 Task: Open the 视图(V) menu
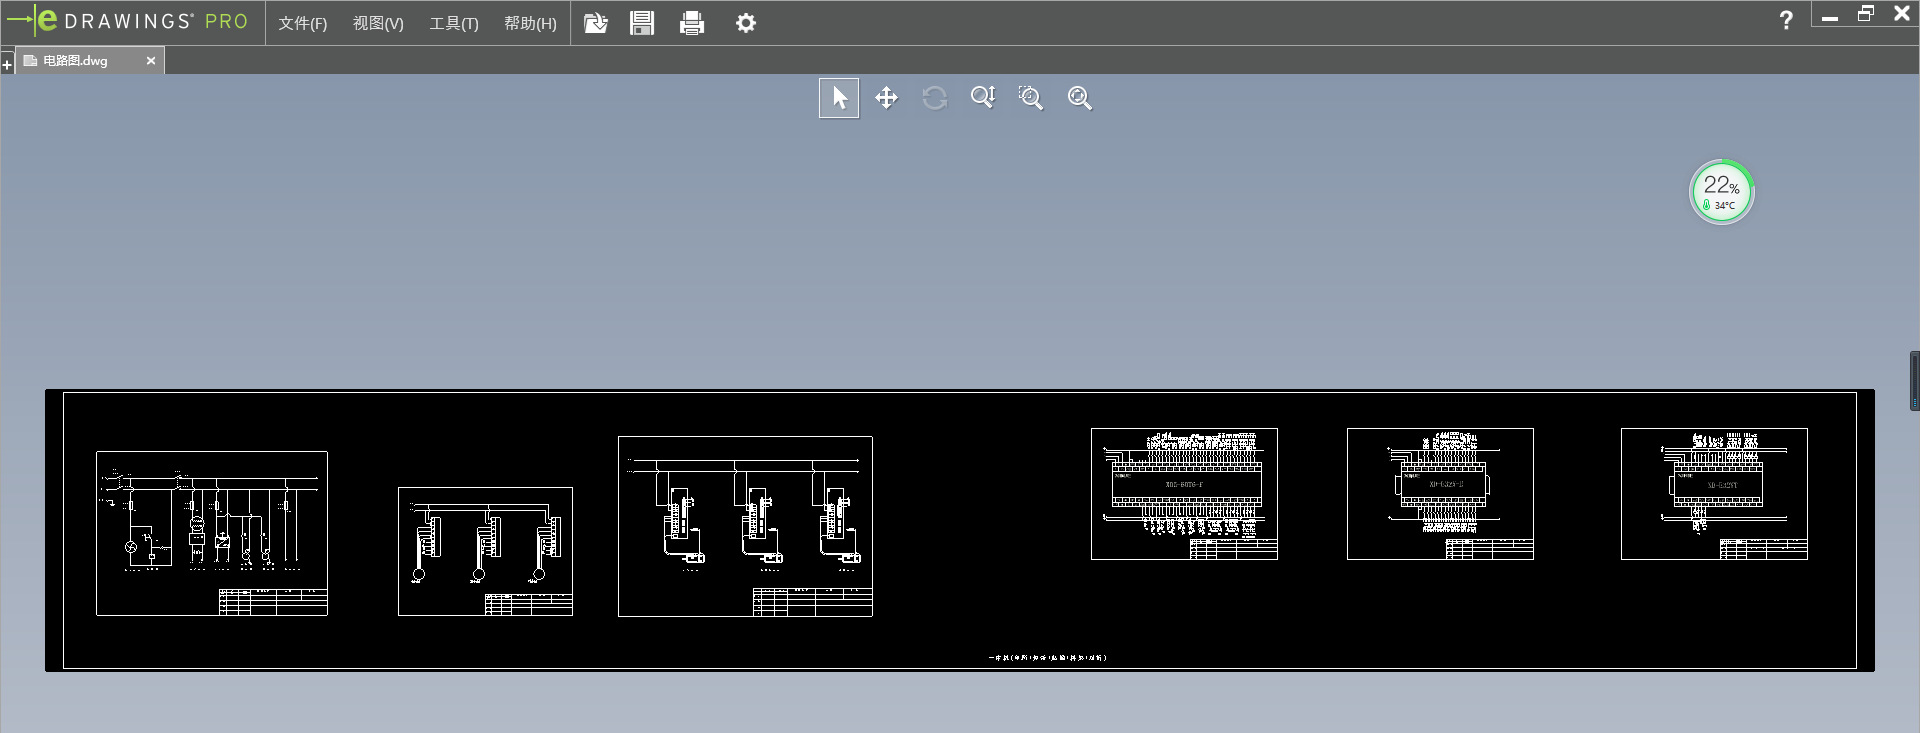coord(378,23)
